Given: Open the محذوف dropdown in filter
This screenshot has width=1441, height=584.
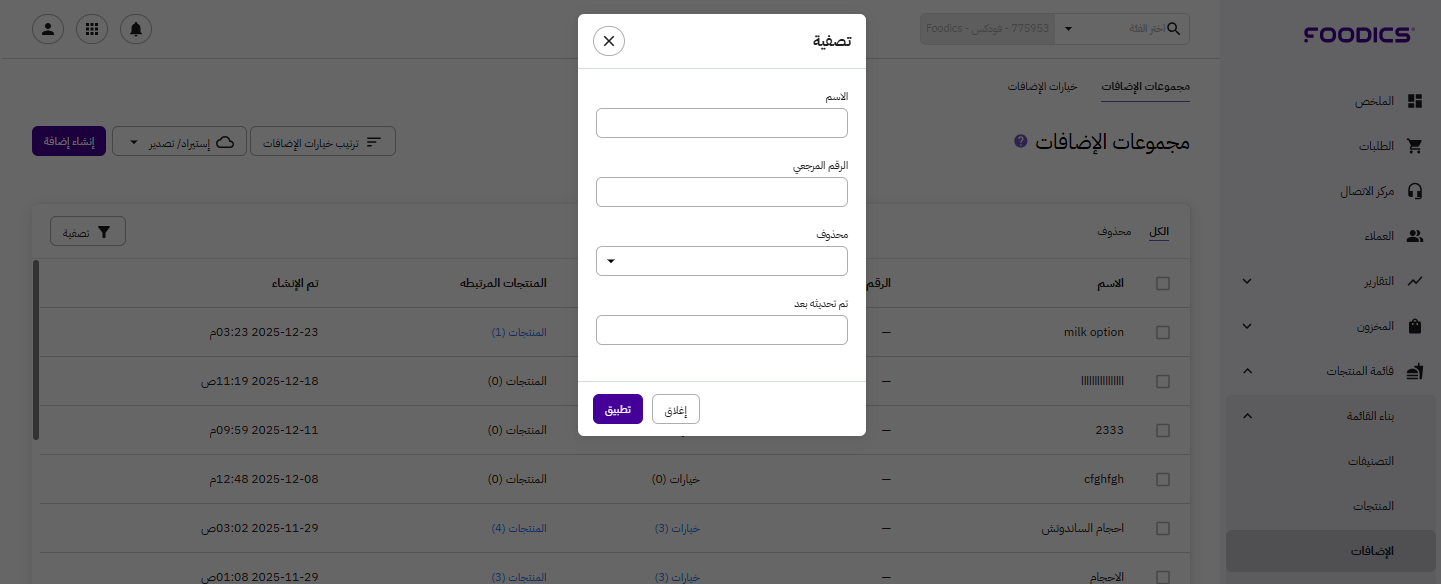Looking at the screenshot, I should (721, 261).
